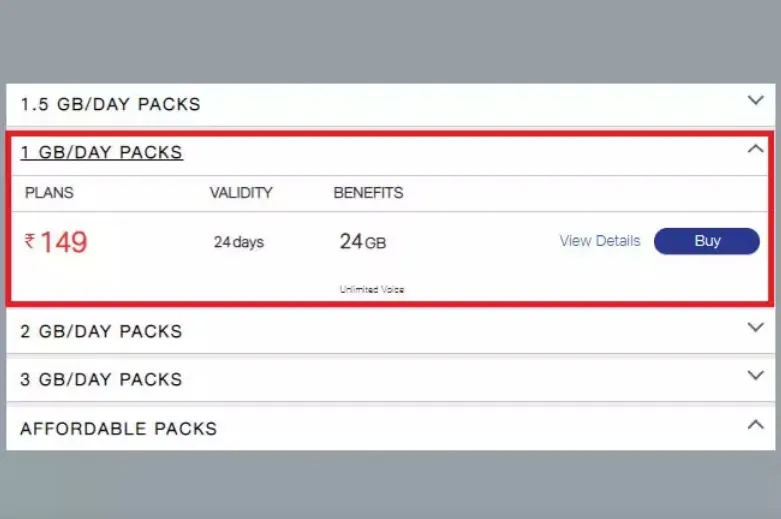Click the 1.5 GB/DAY PACKS heading text
The width and height of the screenshot is (781, 519).
click(x=111, y=104)
